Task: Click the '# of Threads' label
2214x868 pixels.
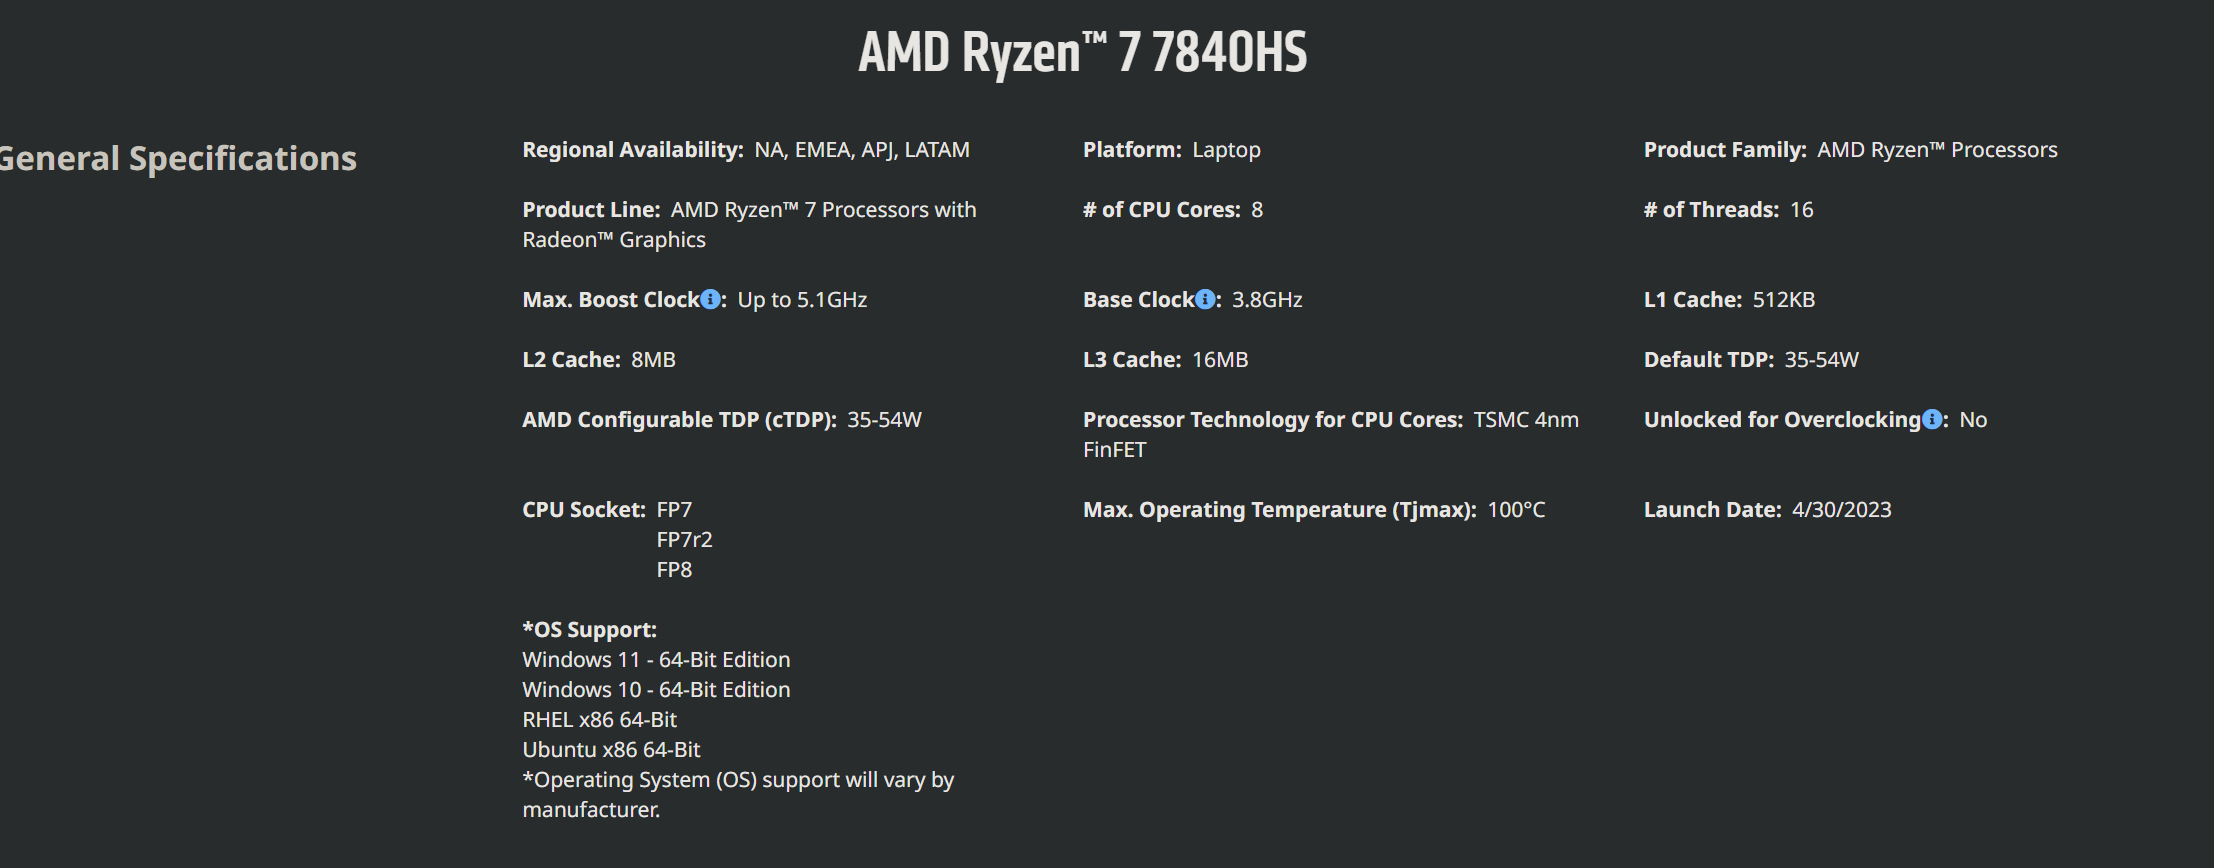Action: click(1711, 210)
